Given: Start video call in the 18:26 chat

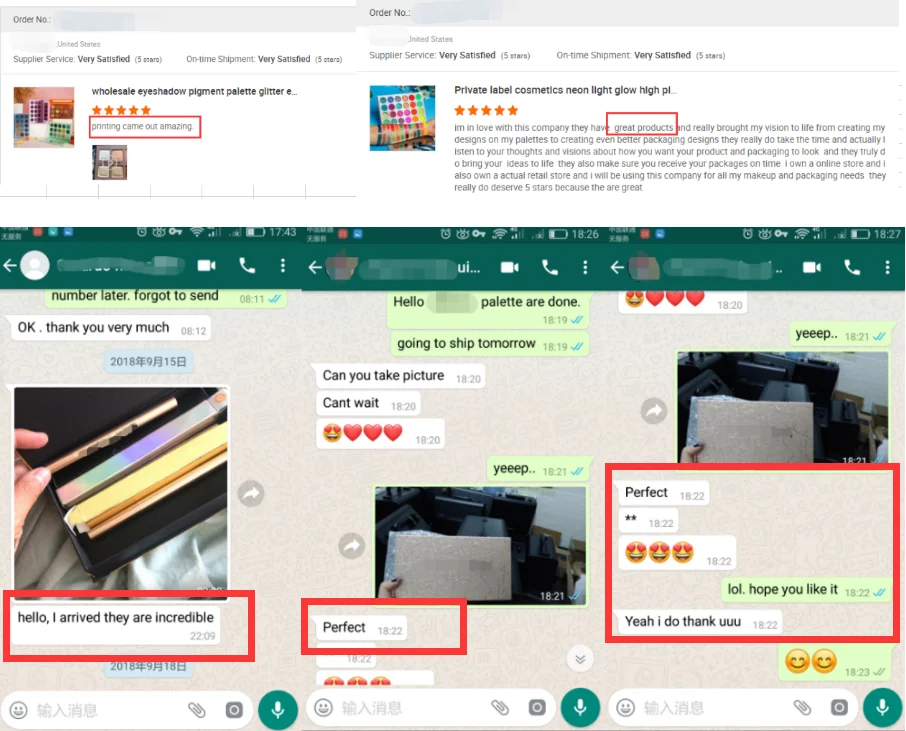Looking at the screenshot, I should (x=509, y=267).
